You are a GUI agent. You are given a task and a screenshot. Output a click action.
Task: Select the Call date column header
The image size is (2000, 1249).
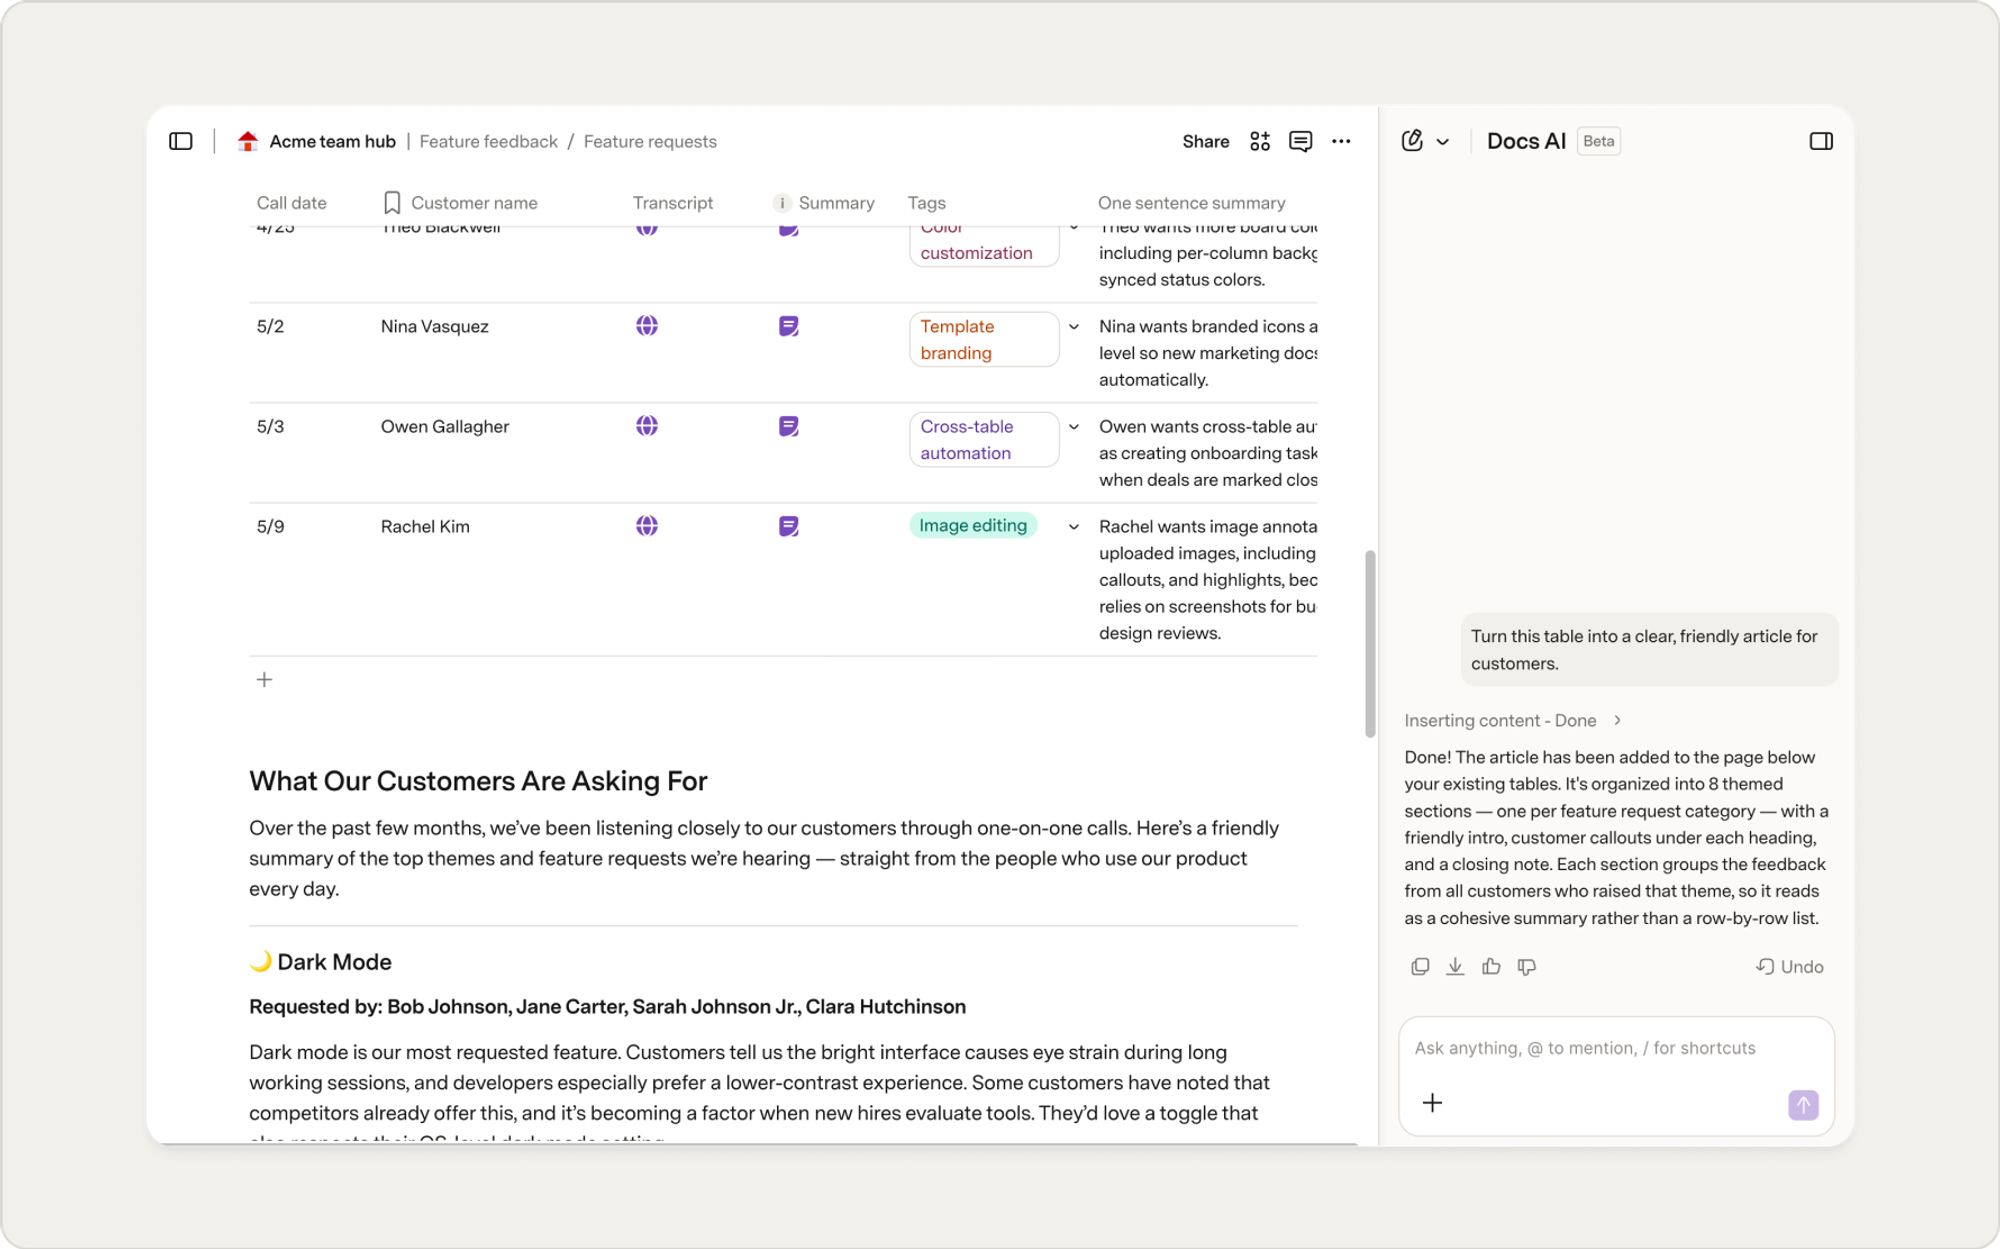pos(292,203)
